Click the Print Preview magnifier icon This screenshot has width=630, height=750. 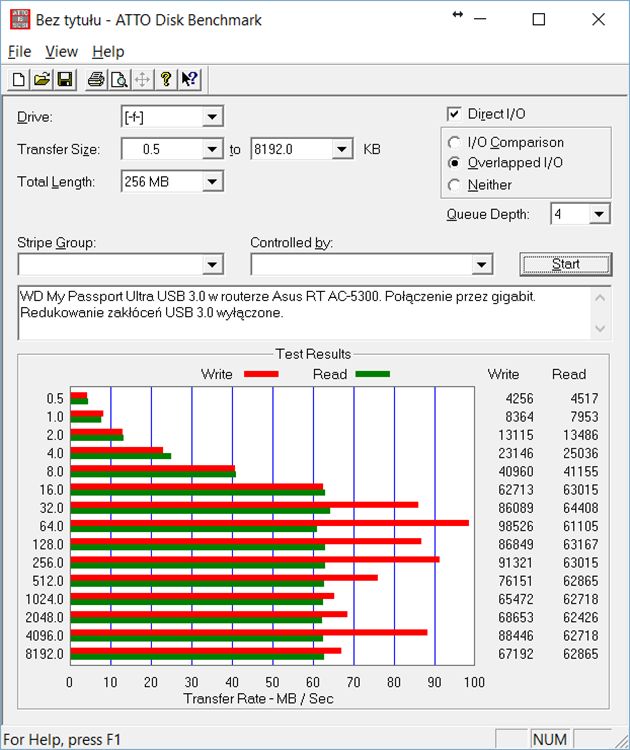pyautogui.click(x=119, y=79)
